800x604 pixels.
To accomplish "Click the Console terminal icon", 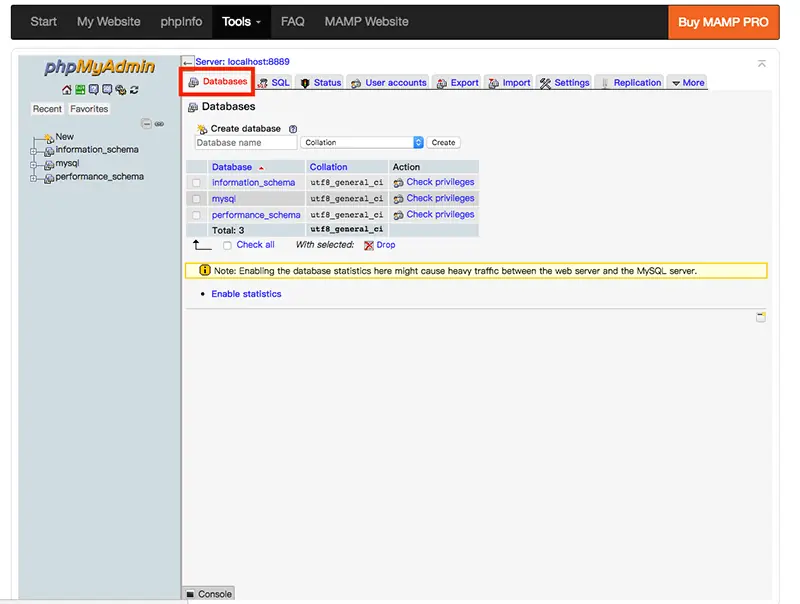I will tap(190, 594).
